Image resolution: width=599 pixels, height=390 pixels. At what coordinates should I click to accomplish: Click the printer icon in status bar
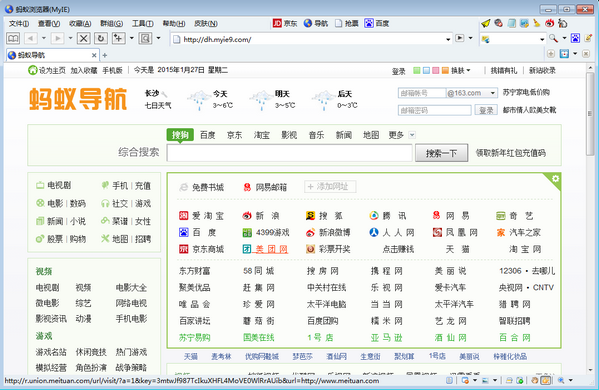[x=509, y=380]
